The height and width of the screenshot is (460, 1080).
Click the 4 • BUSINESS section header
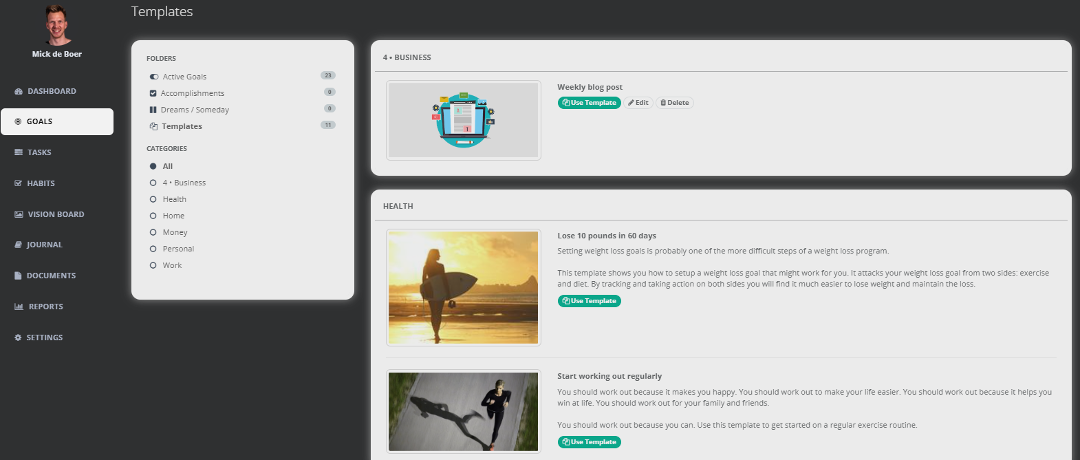(x=407, y=58)
